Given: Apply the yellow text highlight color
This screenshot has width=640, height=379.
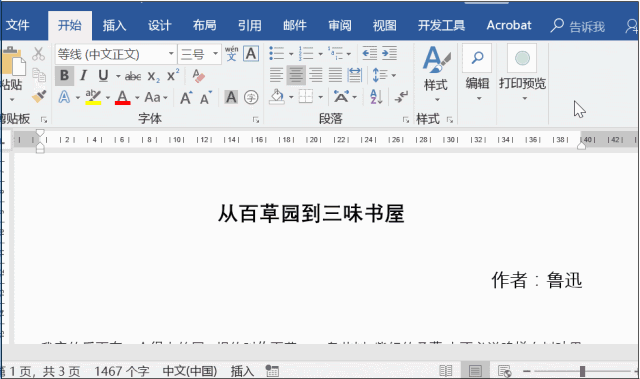Looking at the screenshot, I should click(93, 97).
